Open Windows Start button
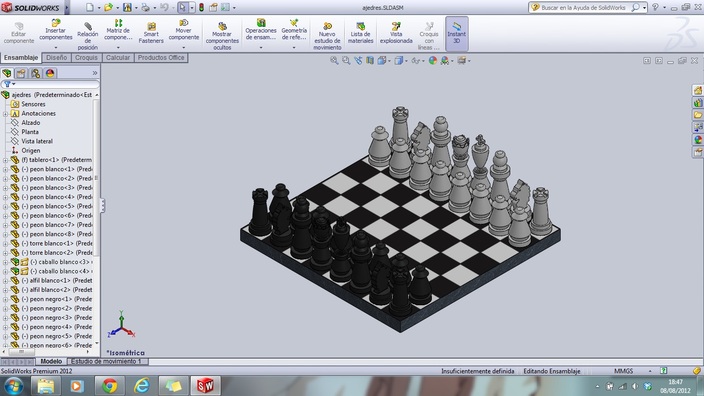 tap(13, 386)
